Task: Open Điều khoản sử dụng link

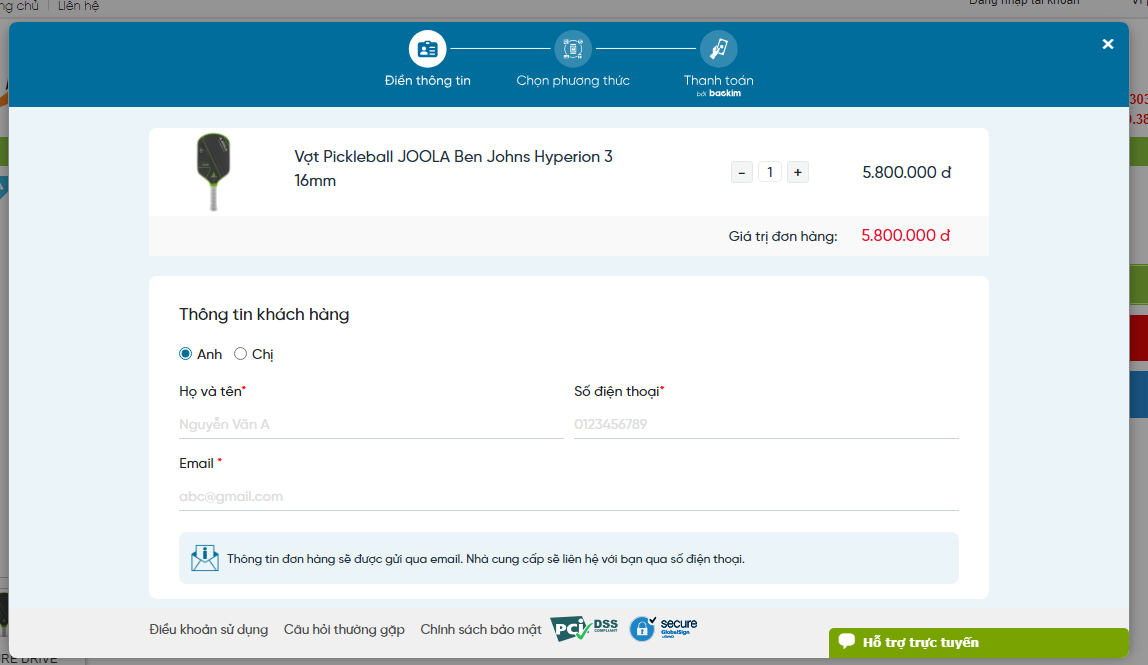Action: pos(208,629)
